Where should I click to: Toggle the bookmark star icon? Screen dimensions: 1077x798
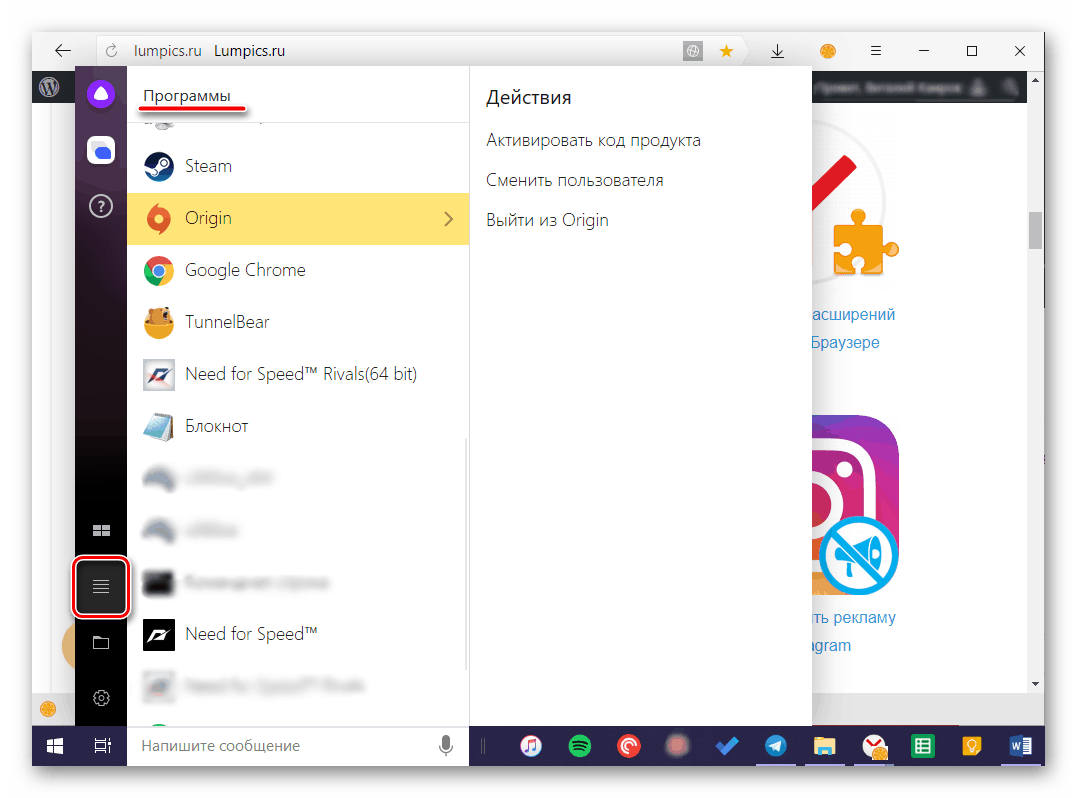(726, 51)
